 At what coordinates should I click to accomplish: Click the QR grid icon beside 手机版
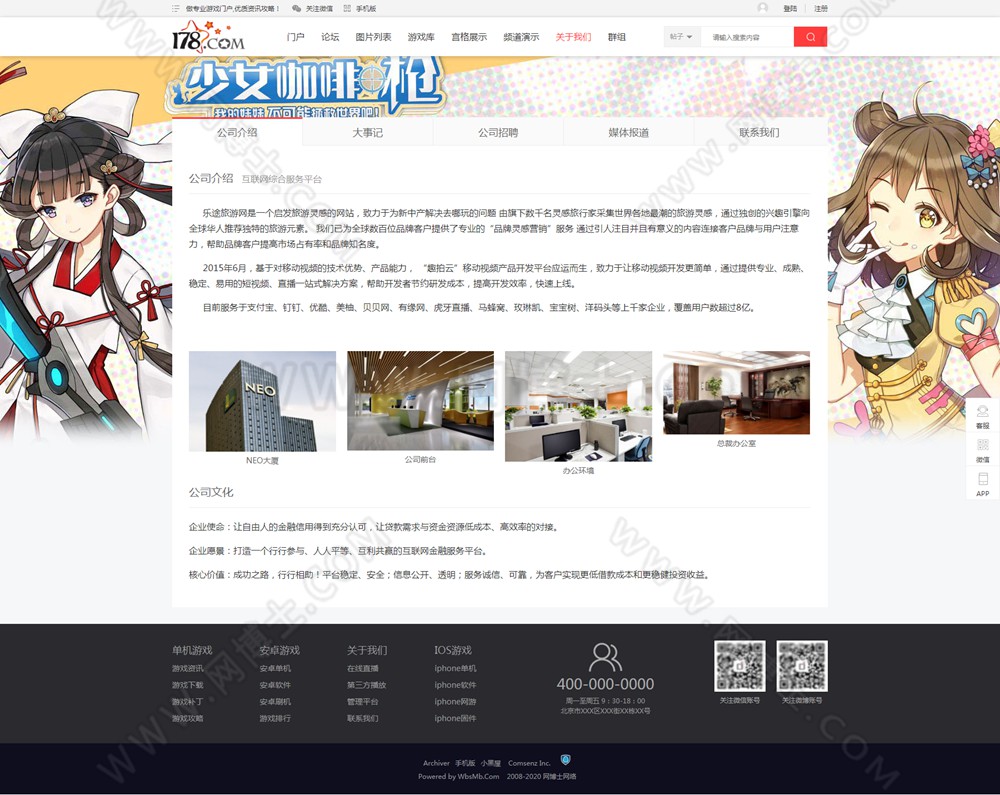[348, 8]
